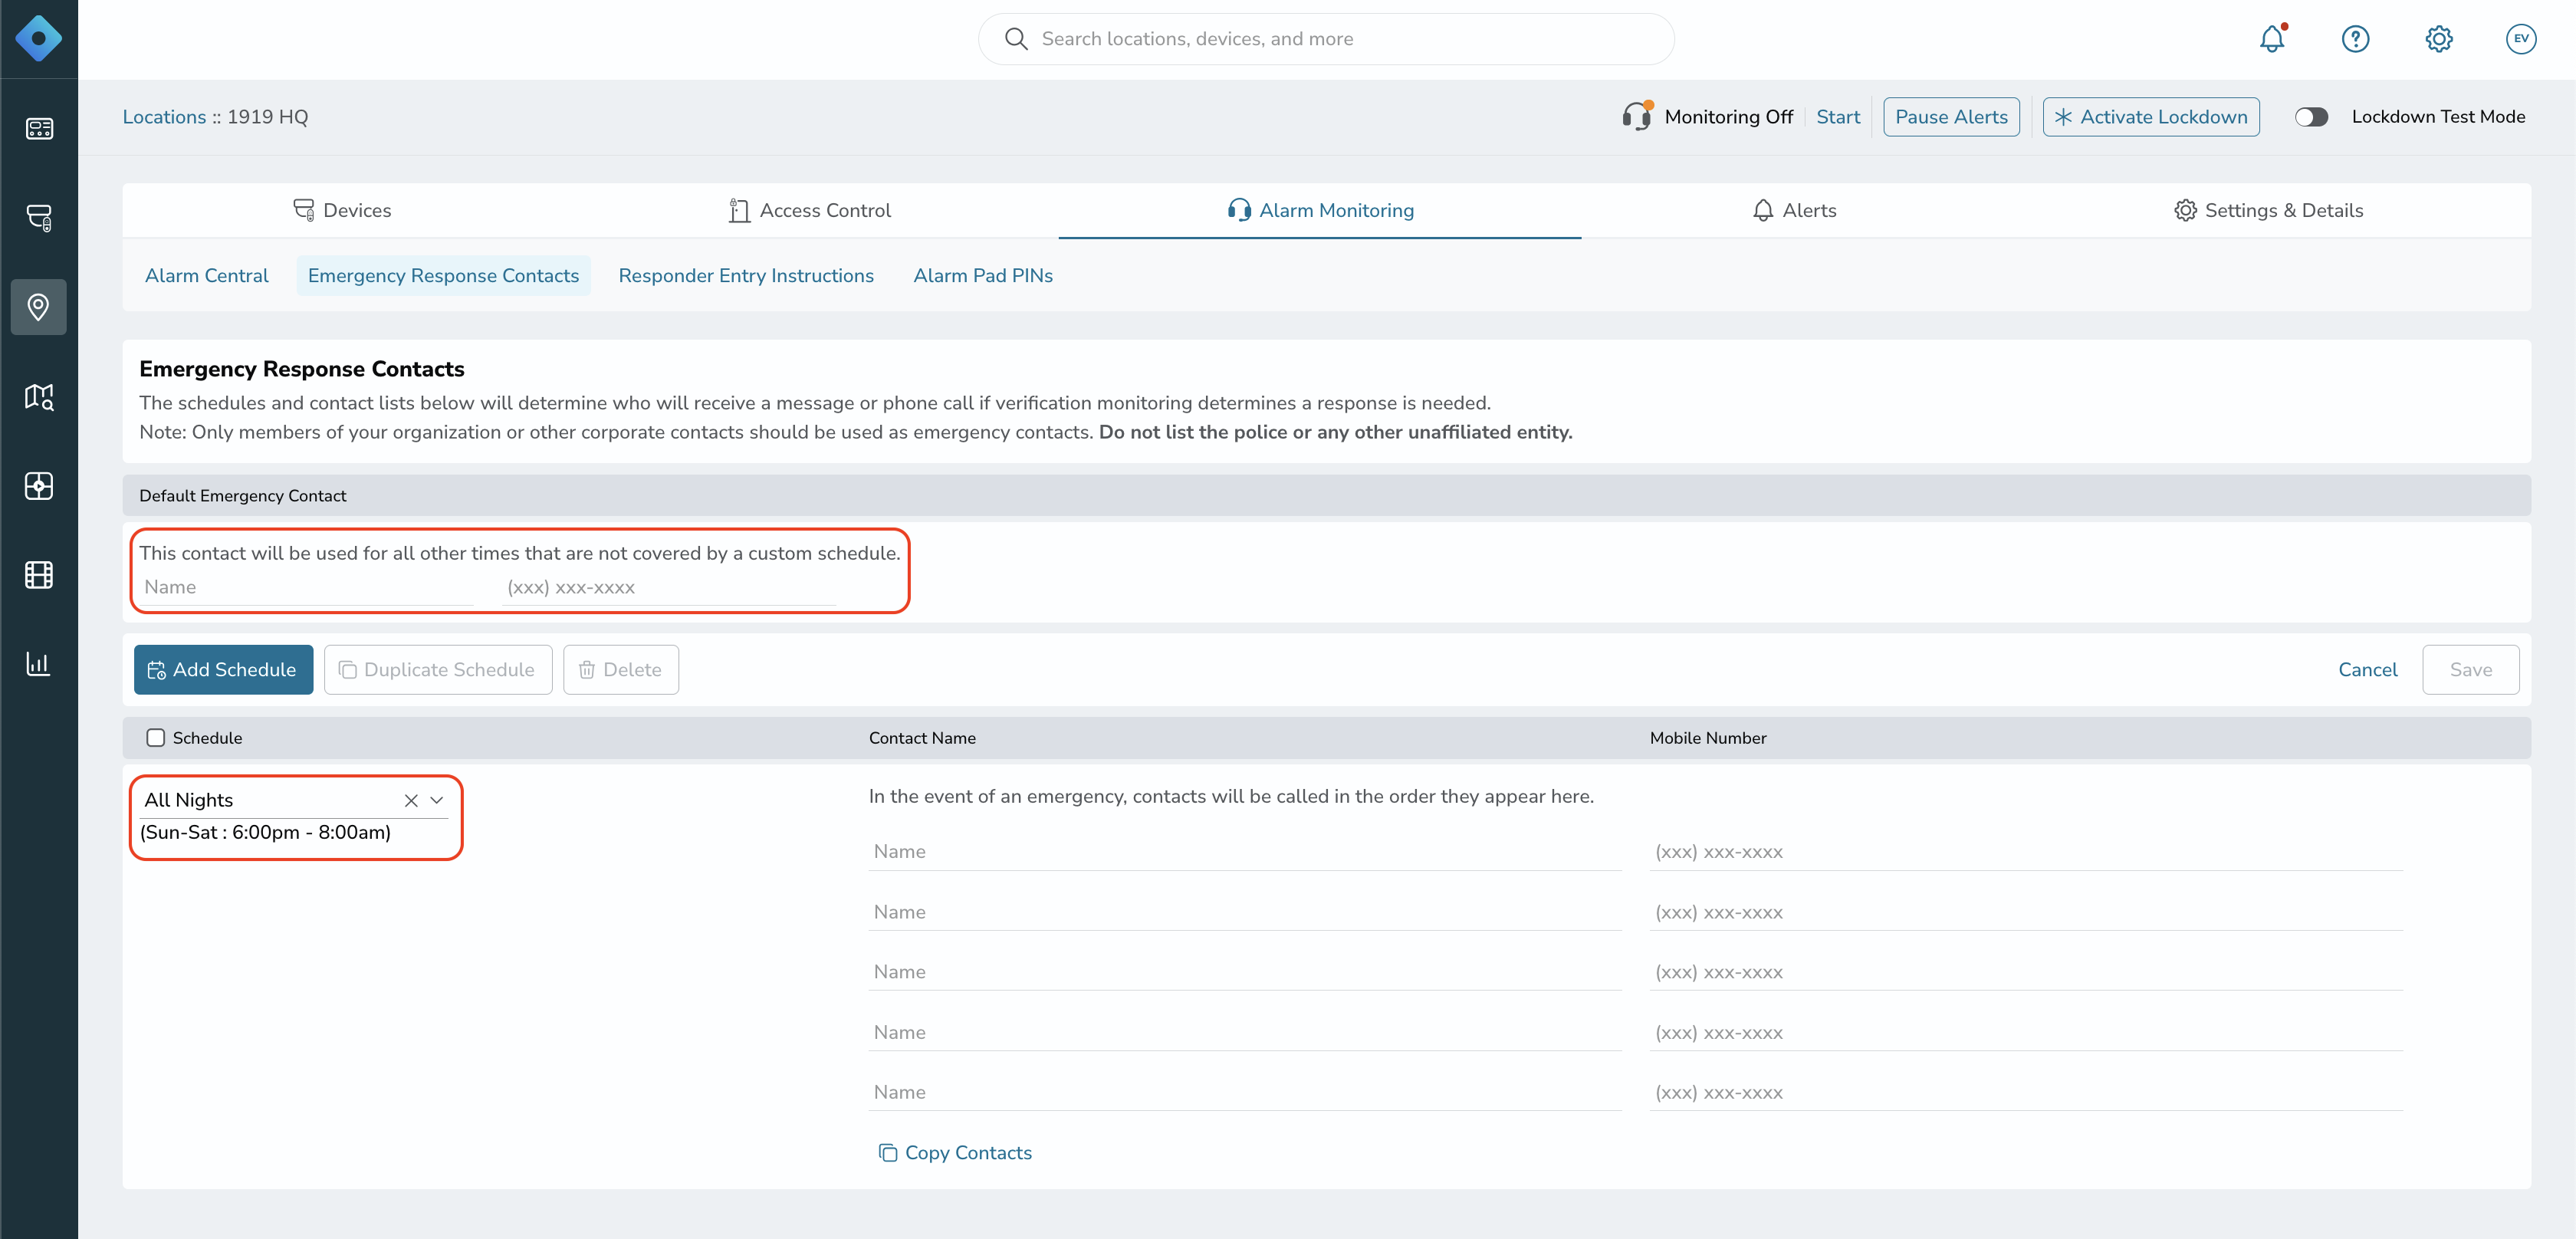
Task: Check the Schedule select-all checkbox
Action: click(155, 738)
